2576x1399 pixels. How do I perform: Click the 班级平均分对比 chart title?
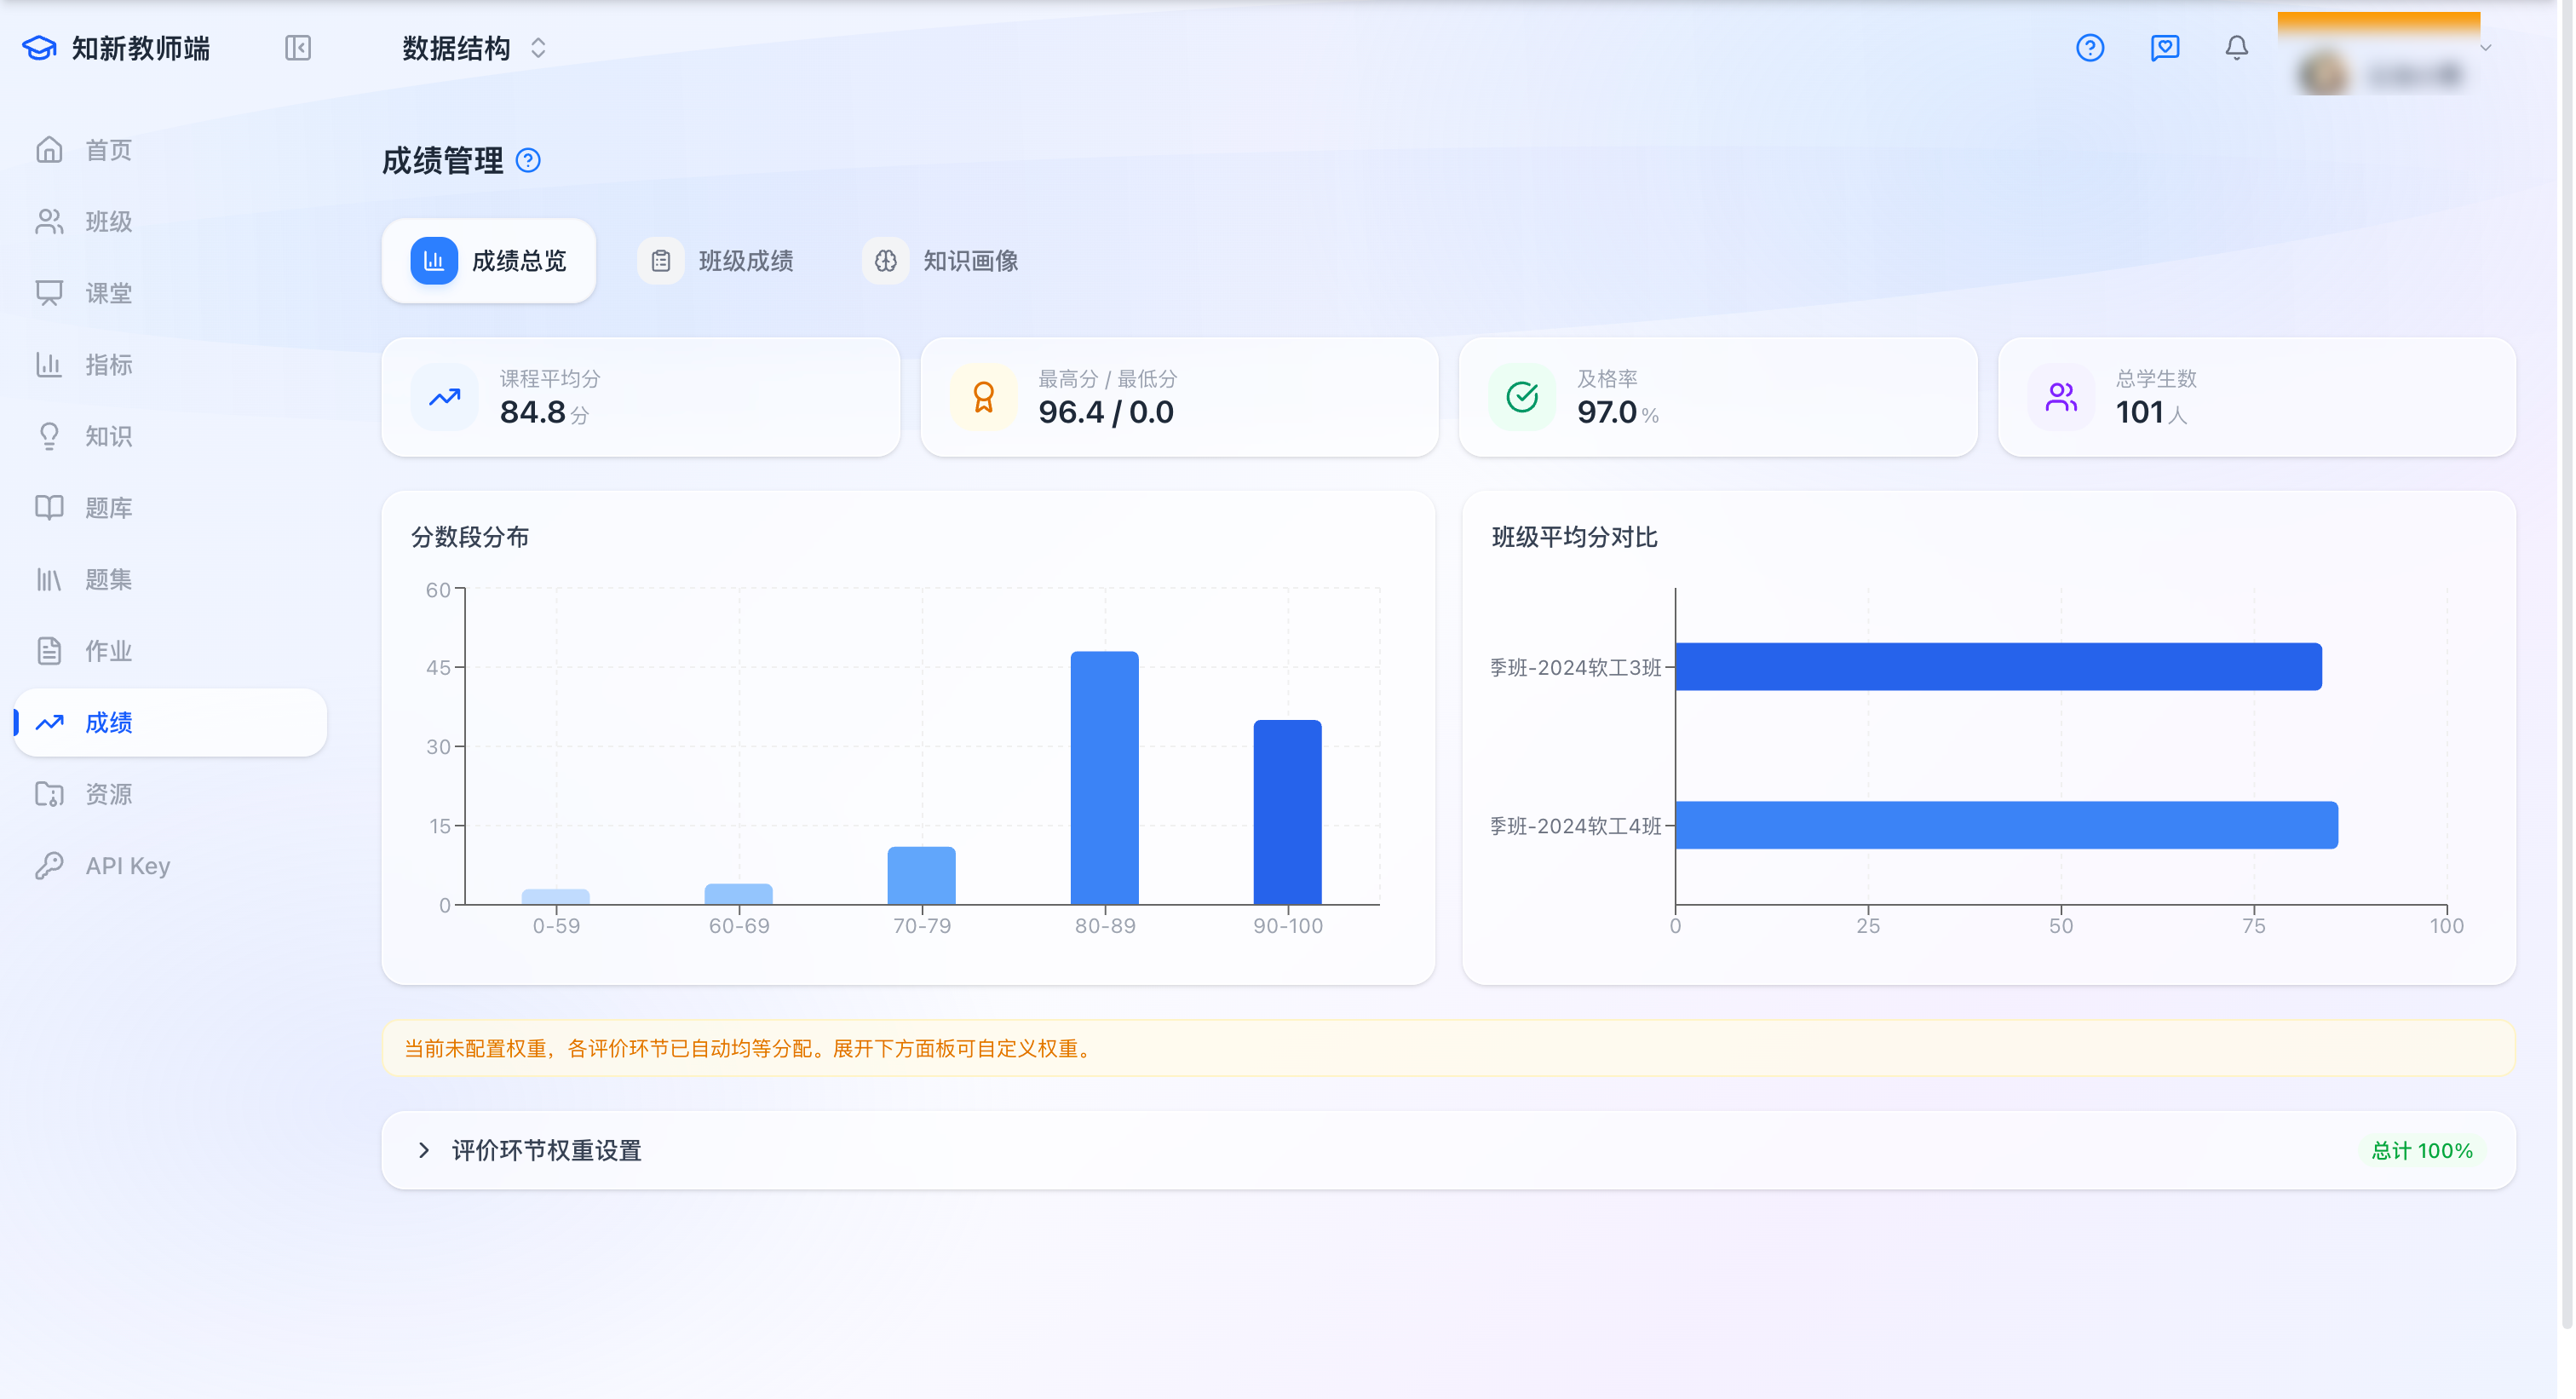click(1574, 538)
